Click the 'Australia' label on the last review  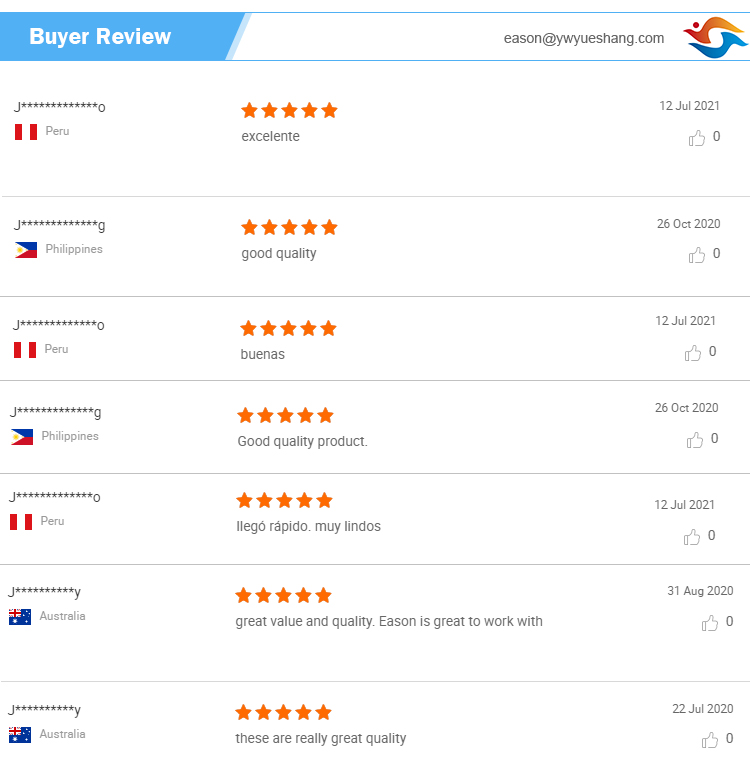pos(62,734)
